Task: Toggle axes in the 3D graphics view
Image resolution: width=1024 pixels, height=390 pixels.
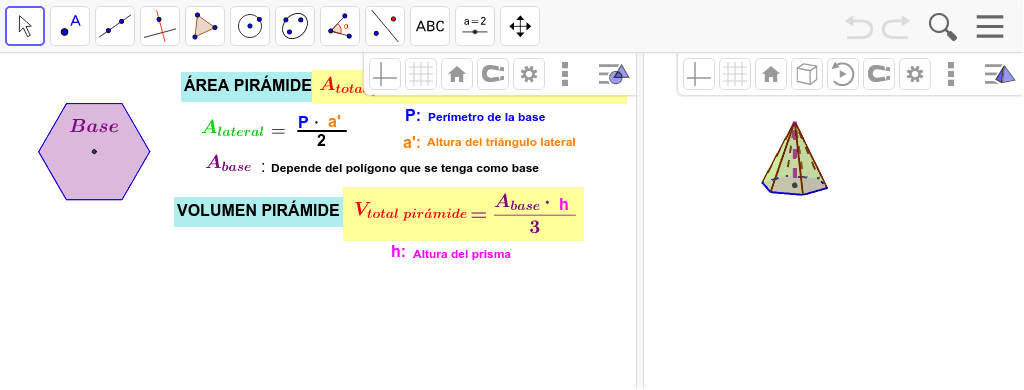Action: (699, 74)
